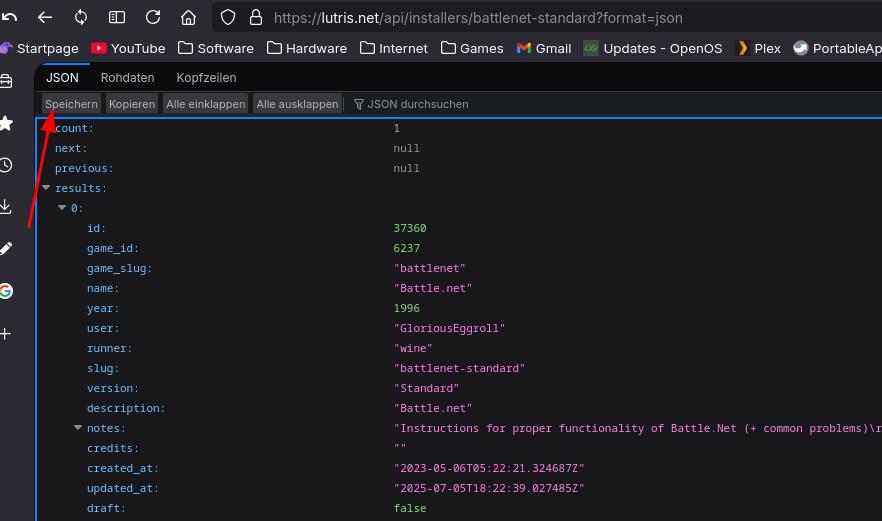882x521 pixels.
Task: Toggle the sidebar panel icon
Action: 117,17
